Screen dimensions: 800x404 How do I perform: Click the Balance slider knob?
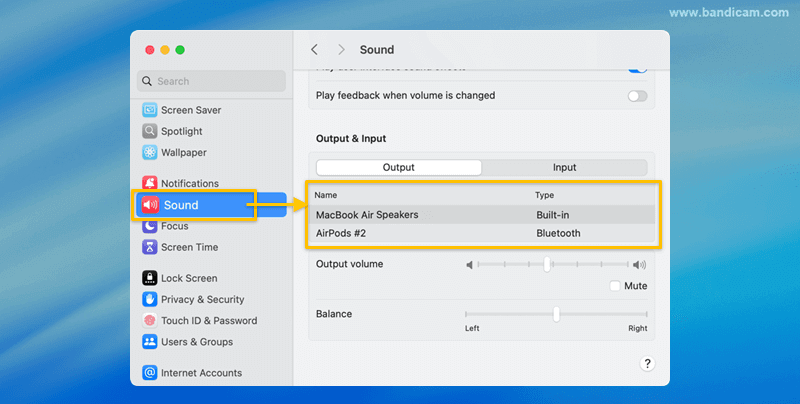556,314
